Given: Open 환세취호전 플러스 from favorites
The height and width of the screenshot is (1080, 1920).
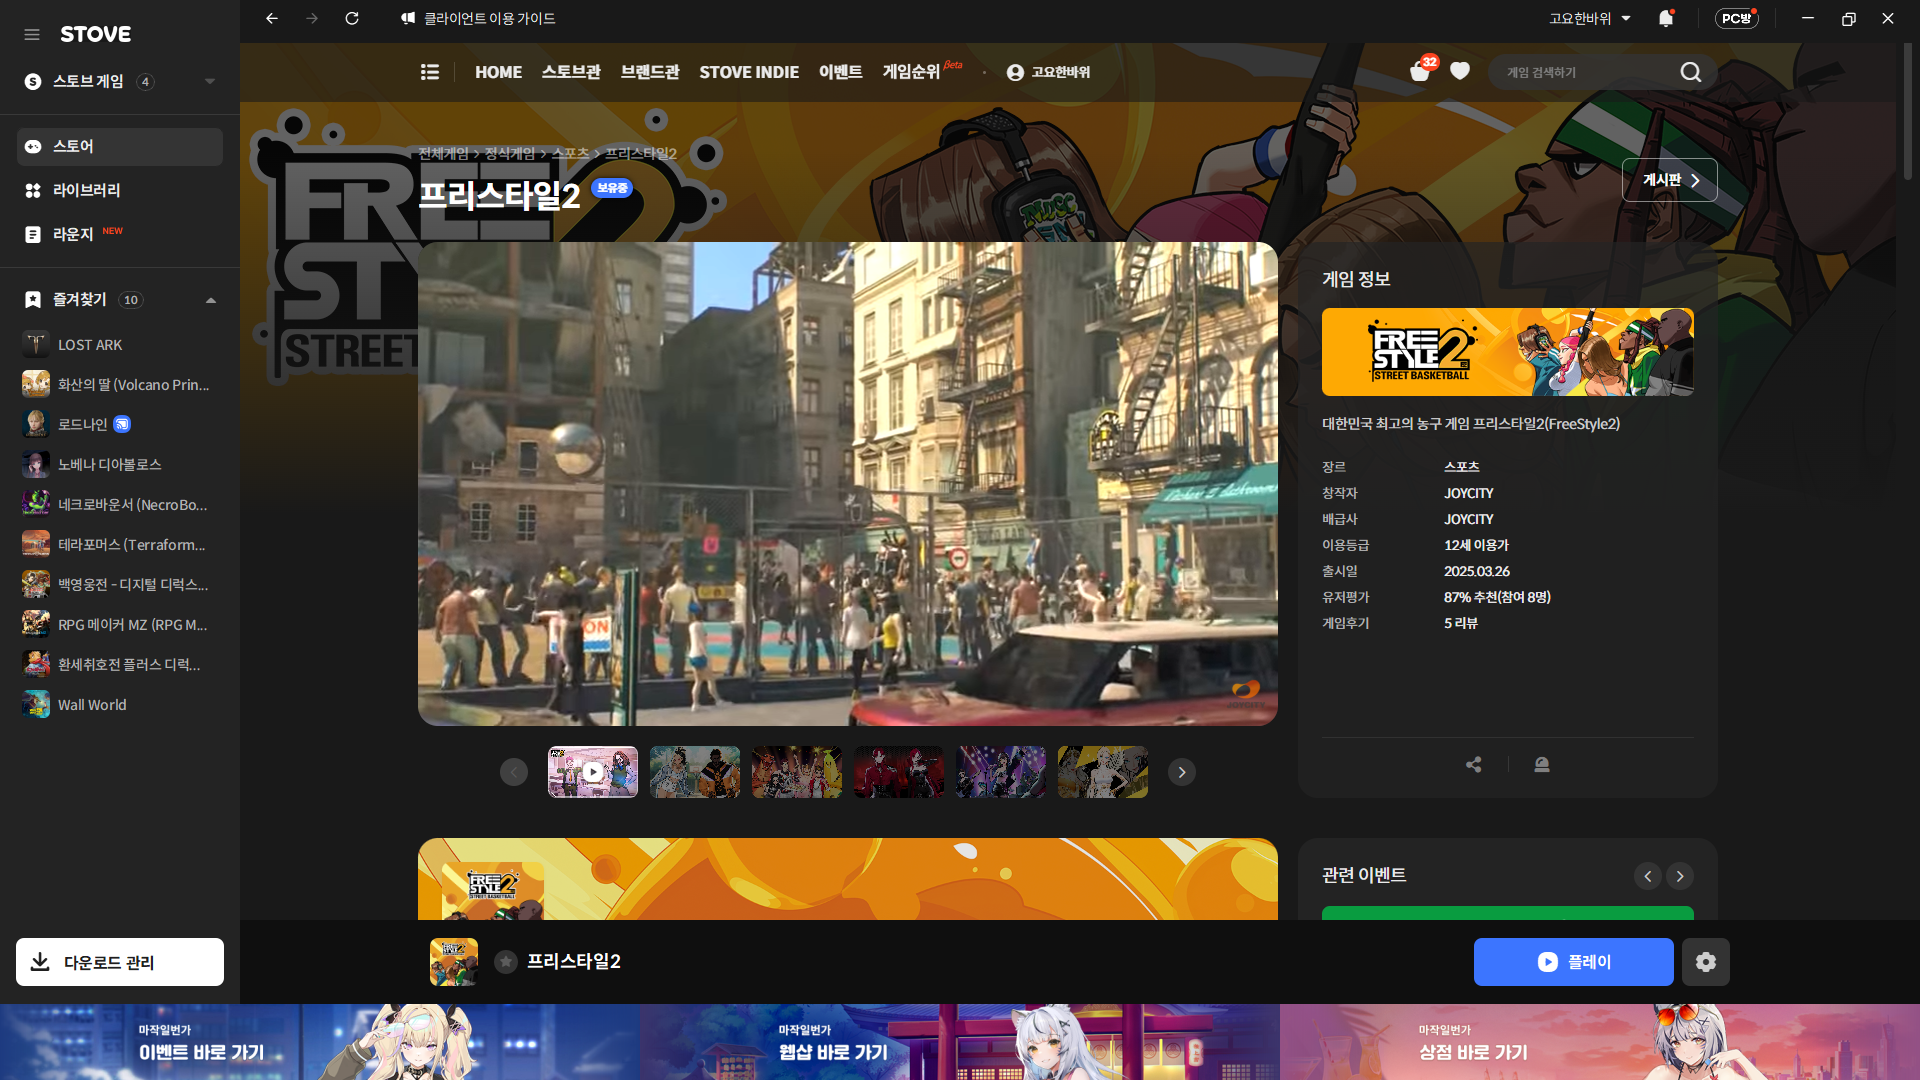Looking at the screenshot, I should click(120, 665).
